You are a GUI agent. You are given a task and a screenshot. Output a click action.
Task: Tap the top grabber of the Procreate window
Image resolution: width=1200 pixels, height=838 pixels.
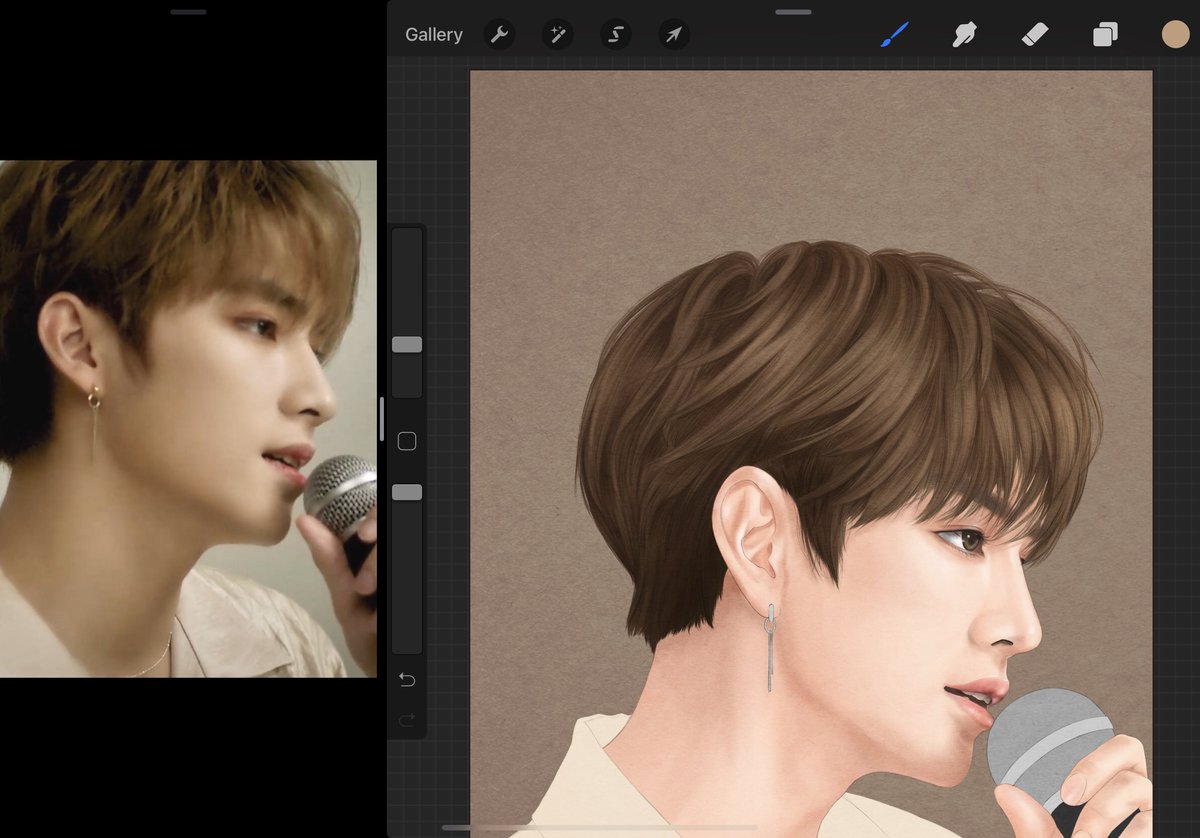793,12
